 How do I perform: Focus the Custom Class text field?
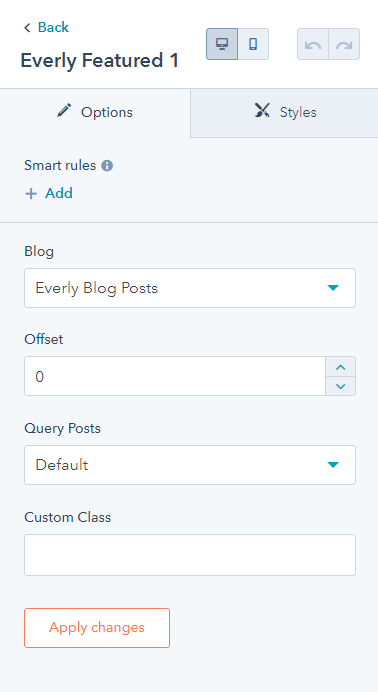190,555
